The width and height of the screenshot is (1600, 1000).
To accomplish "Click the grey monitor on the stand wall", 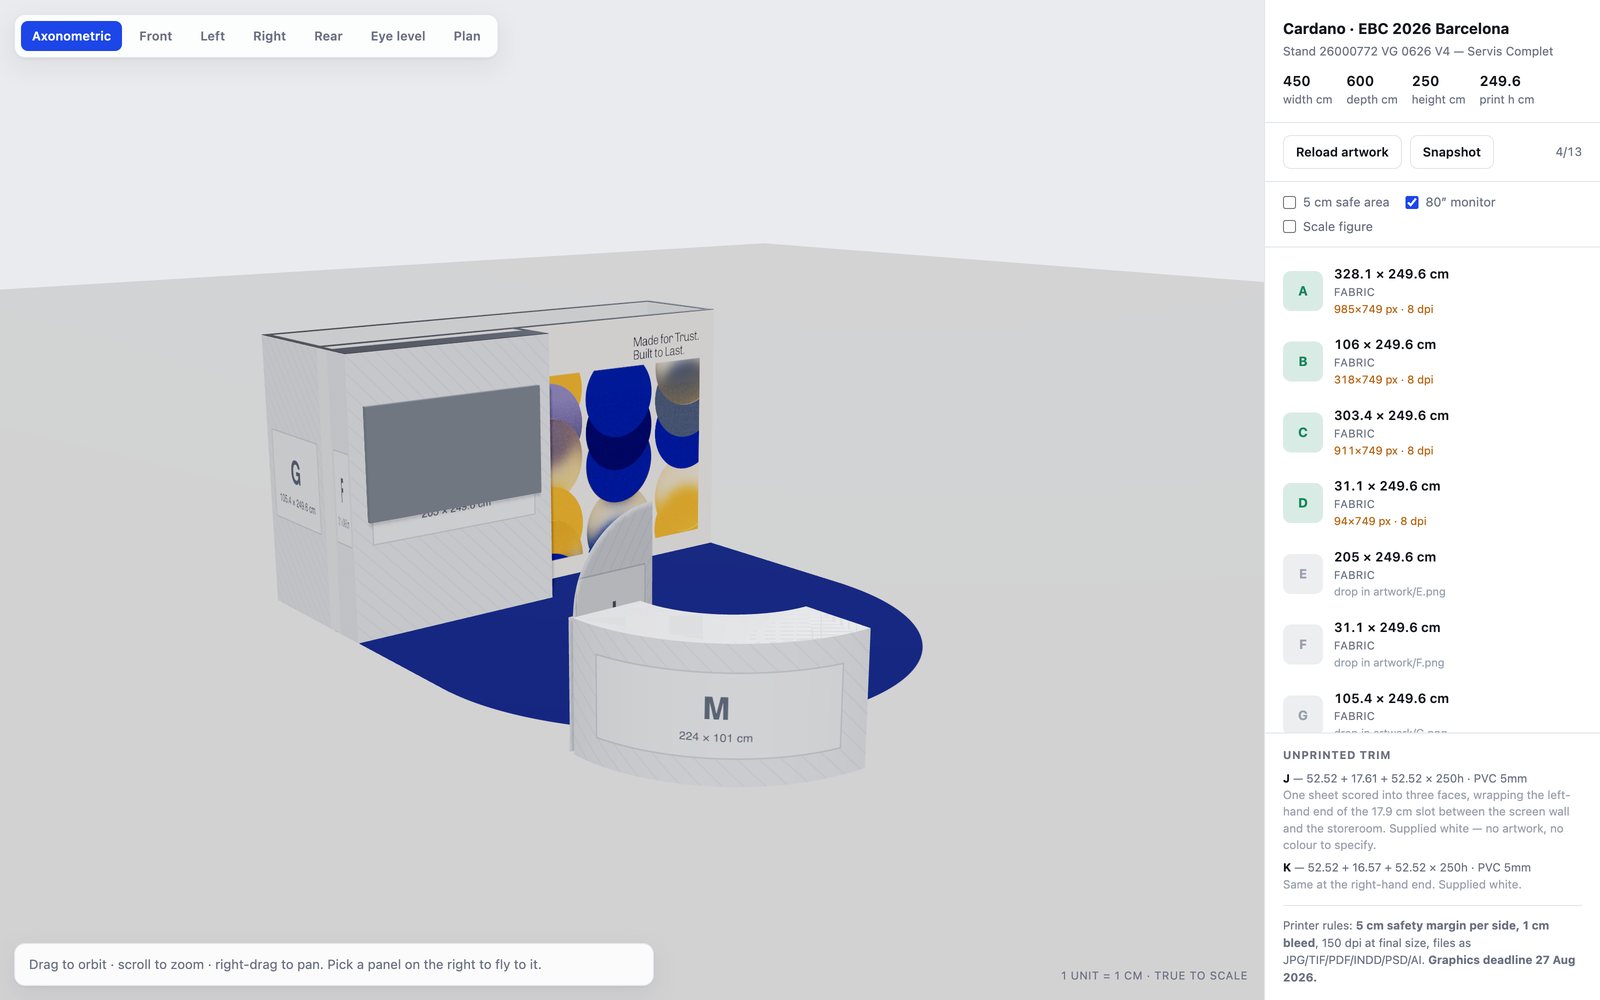I will pos(453,453).
